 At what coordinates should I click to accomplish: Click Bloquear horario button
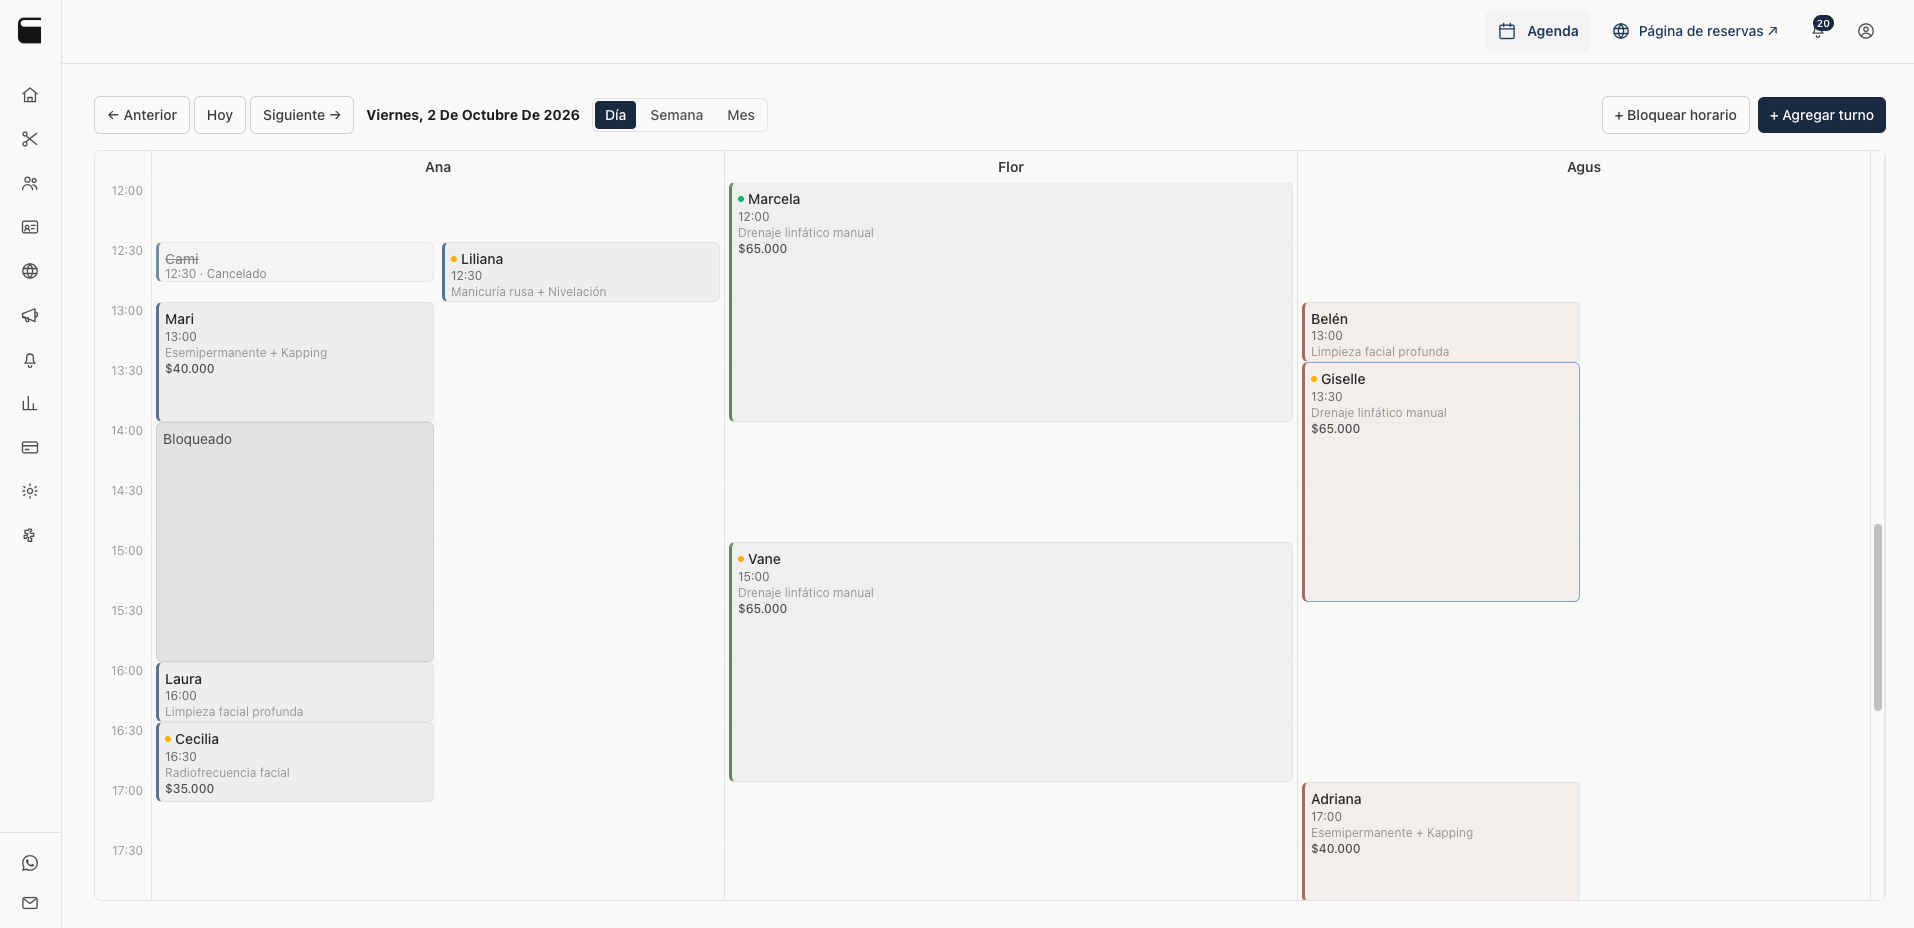click(1676, 115)
